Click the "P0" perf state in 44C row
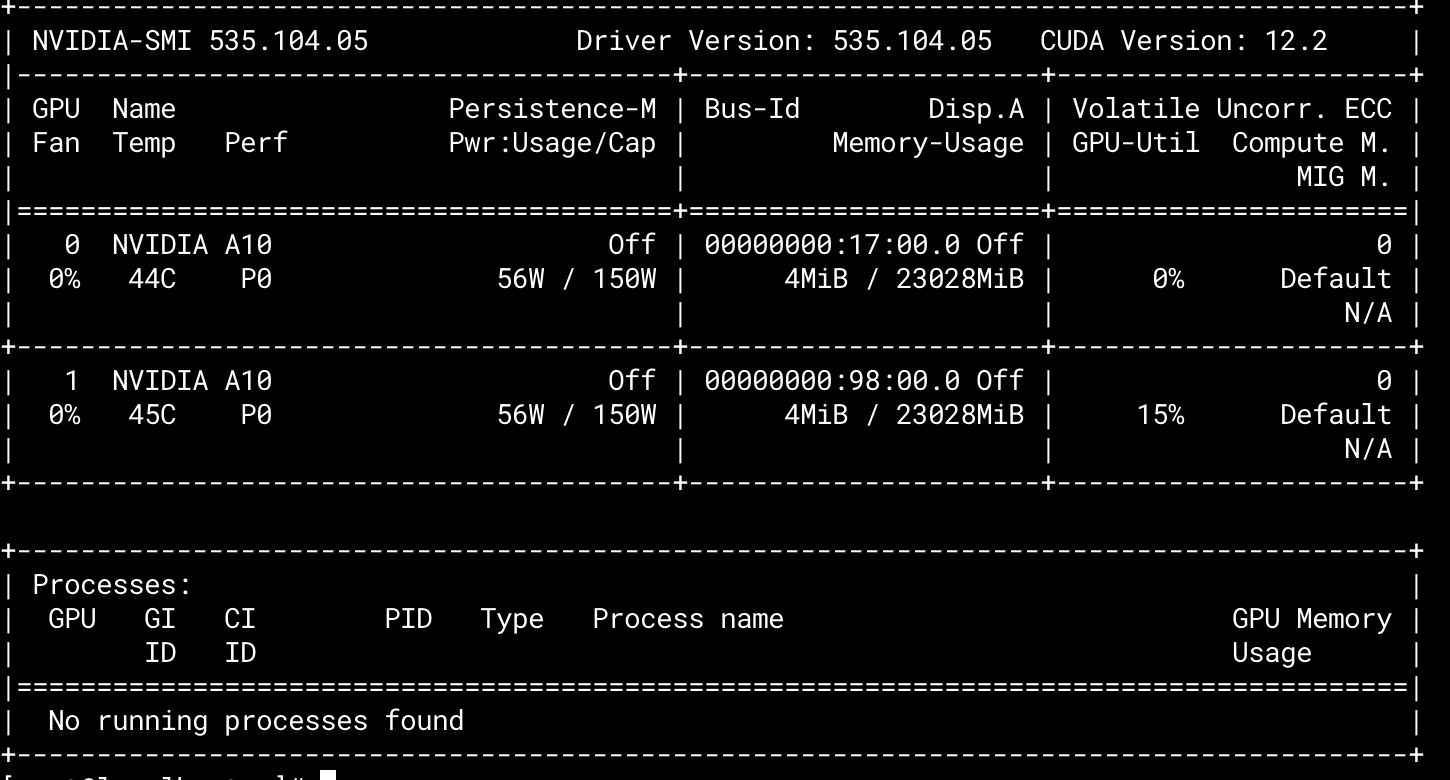Screen dimensions: 1450x780 [x=256, y=279]
